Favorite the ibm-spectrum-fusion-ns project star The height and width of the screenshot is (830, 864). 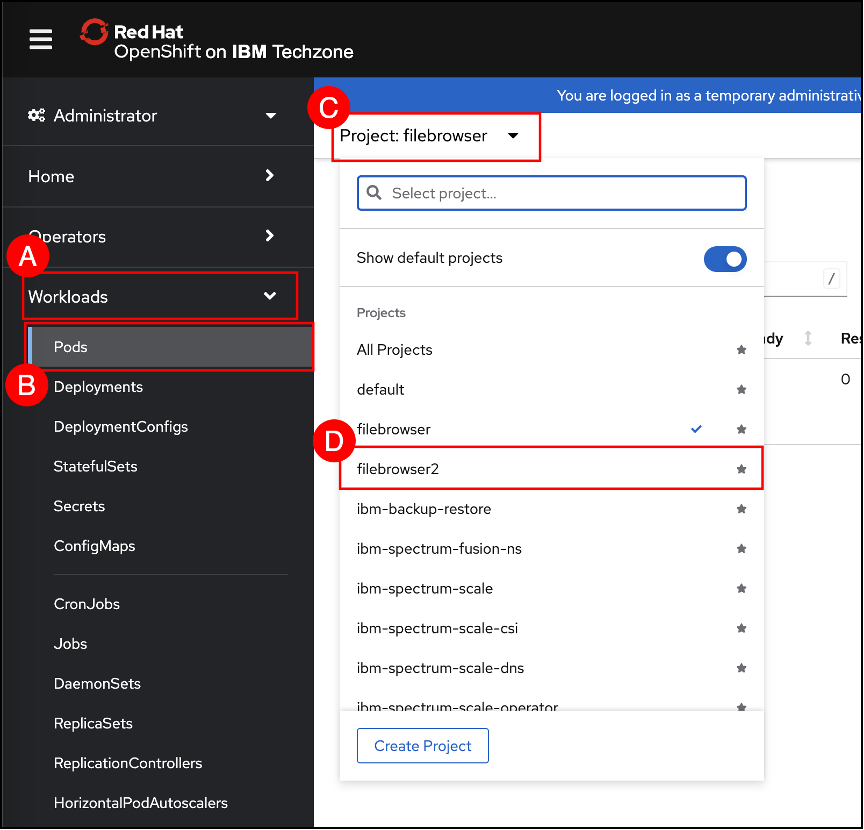coord(741,549)
